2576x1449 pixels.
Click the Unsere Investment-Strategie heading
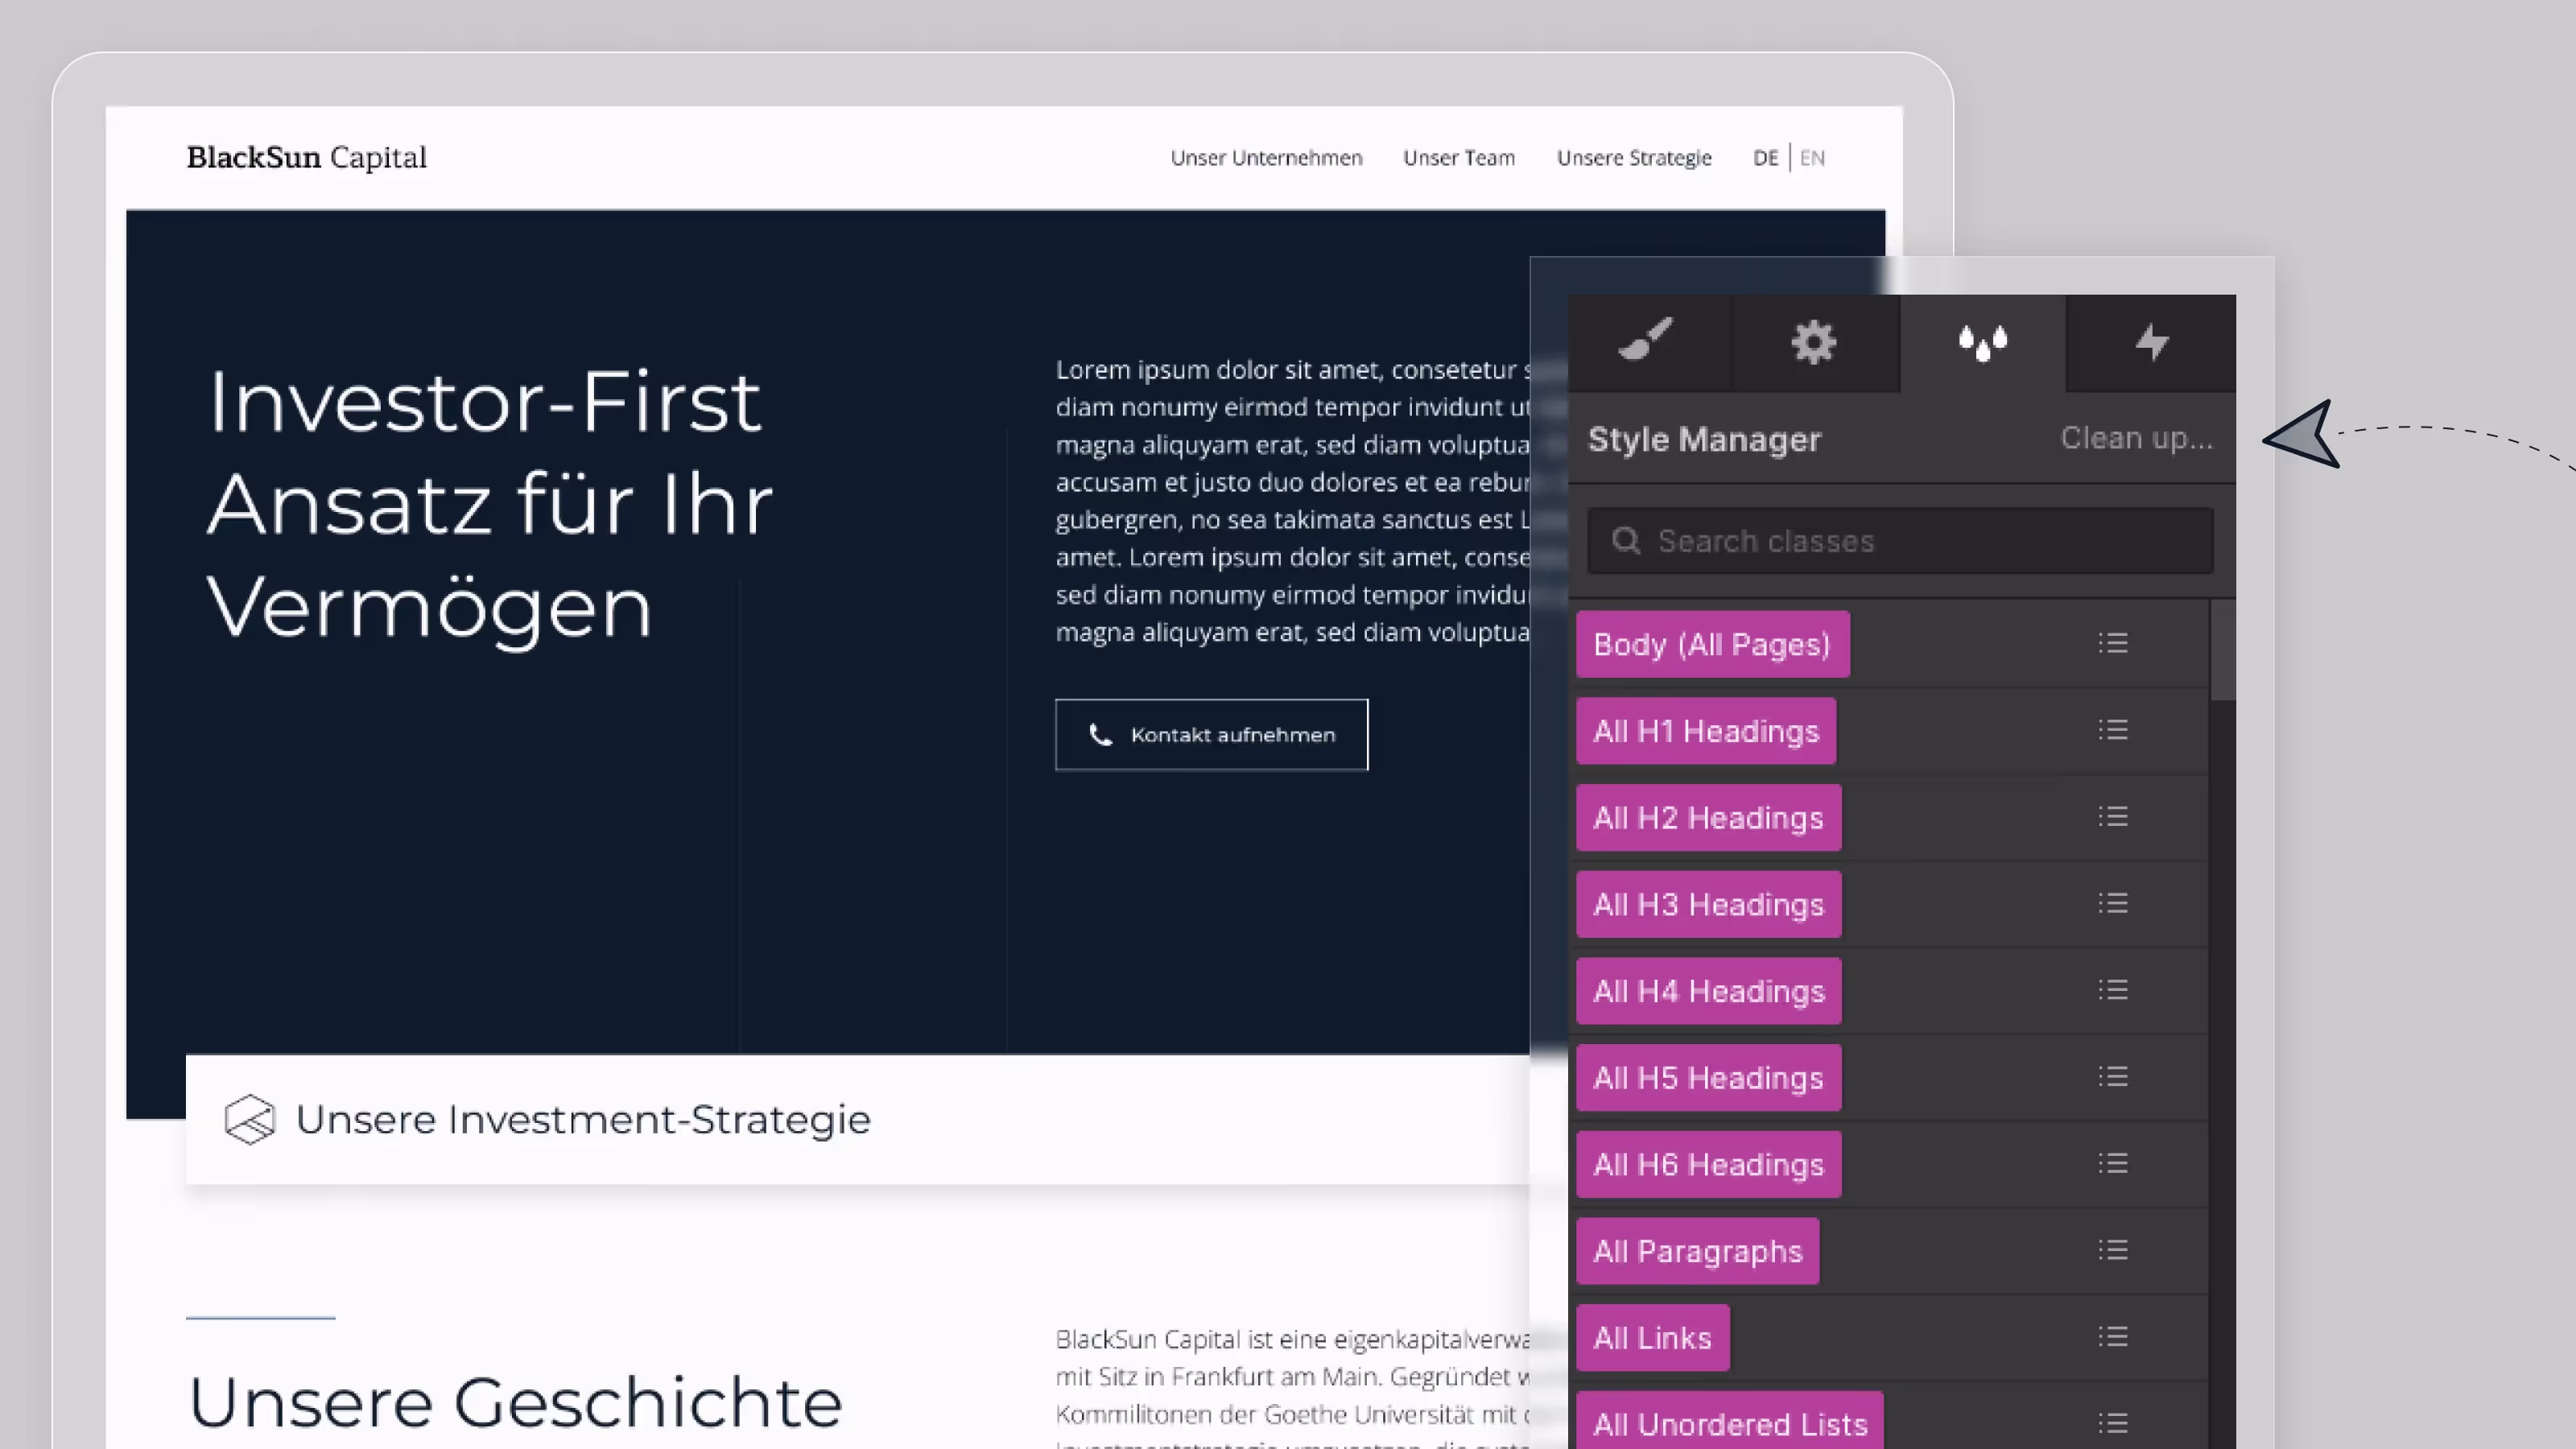pos(583,1119)
